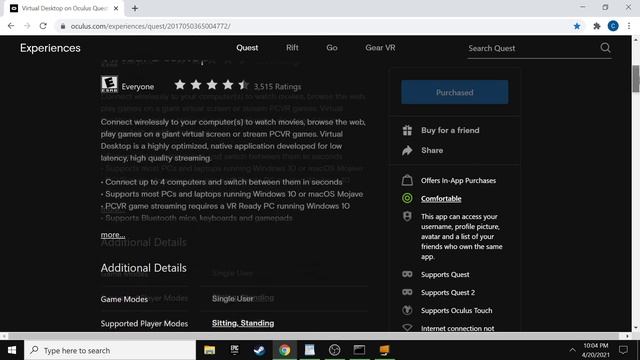
Task: Click the privacy shield icon beside app access text
Action: coord(407,216)
